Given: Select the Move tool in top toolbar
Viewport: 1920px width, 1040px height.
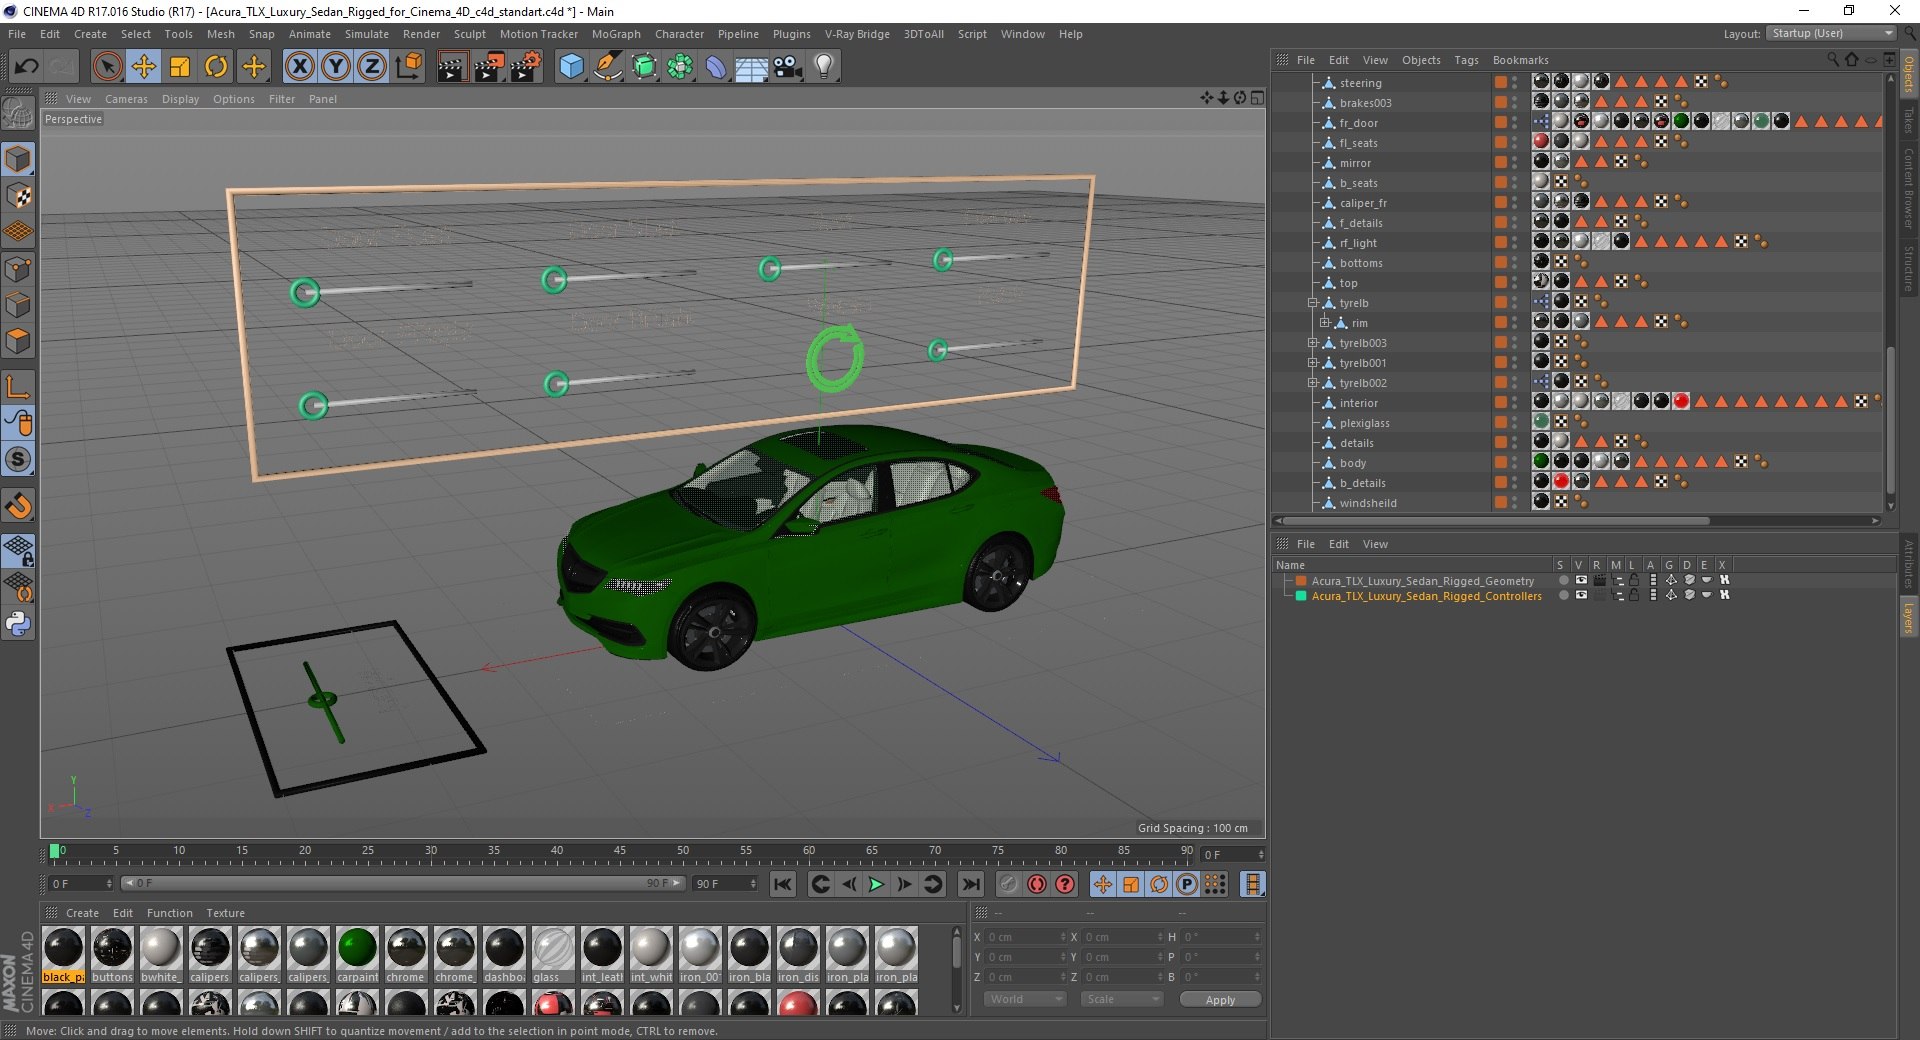Looking at the screenshot, I should pyautogui.click(x=143, y=67).
